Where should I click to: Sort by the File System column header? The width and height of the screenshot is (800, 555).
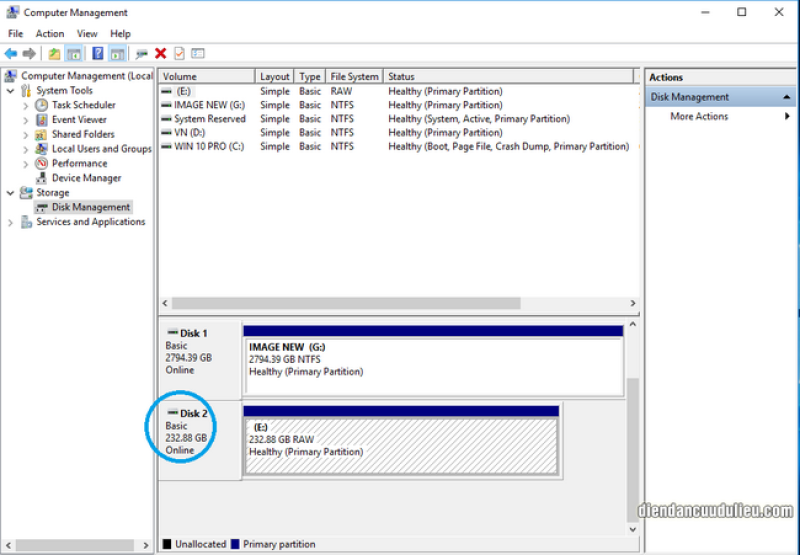coord(354,76)
